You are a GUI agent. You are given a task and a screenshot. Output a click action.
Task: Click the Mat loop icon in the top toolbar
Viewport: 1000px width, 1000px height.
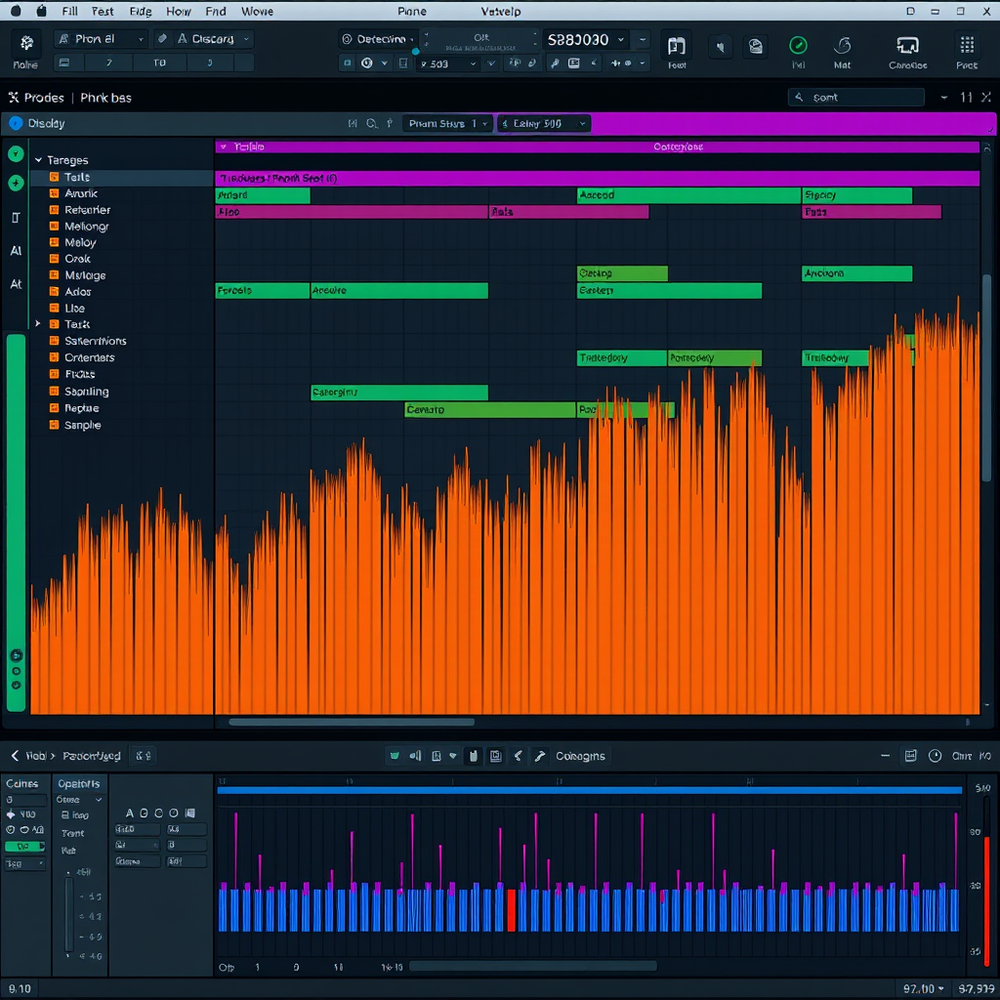point(842,46)
